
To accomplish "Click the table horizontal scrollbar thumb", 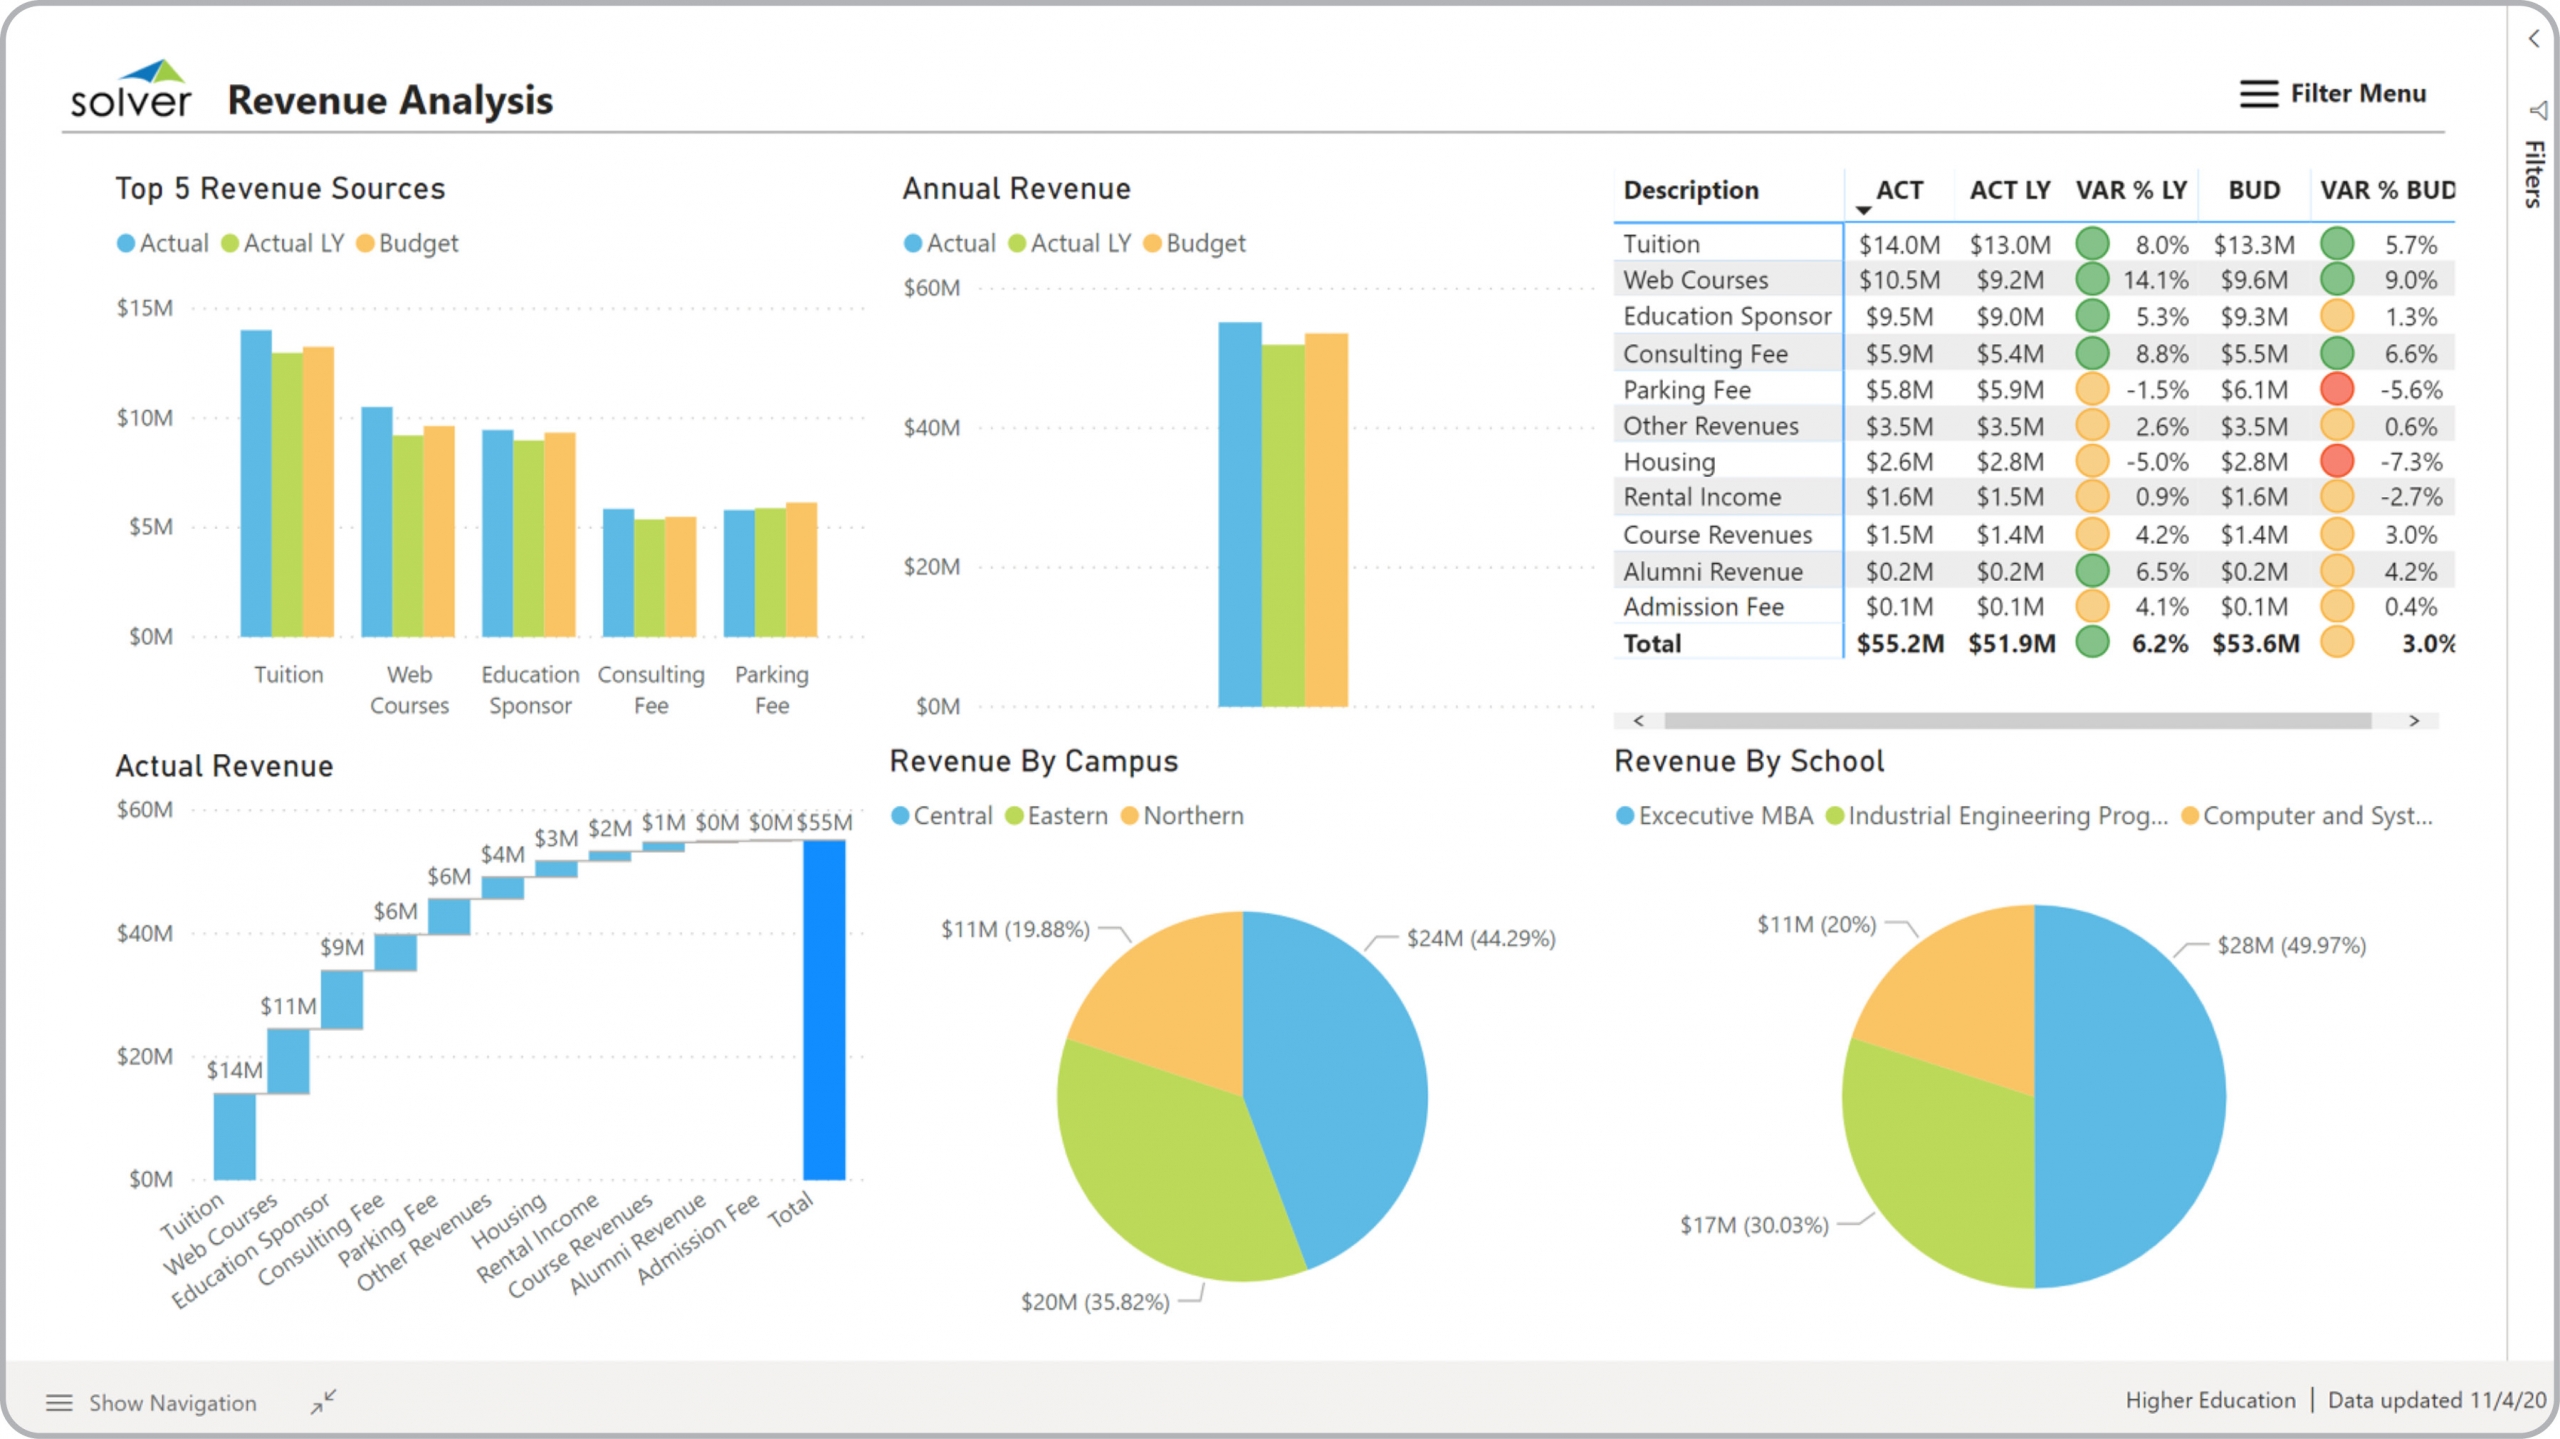I will [2017, 720].
